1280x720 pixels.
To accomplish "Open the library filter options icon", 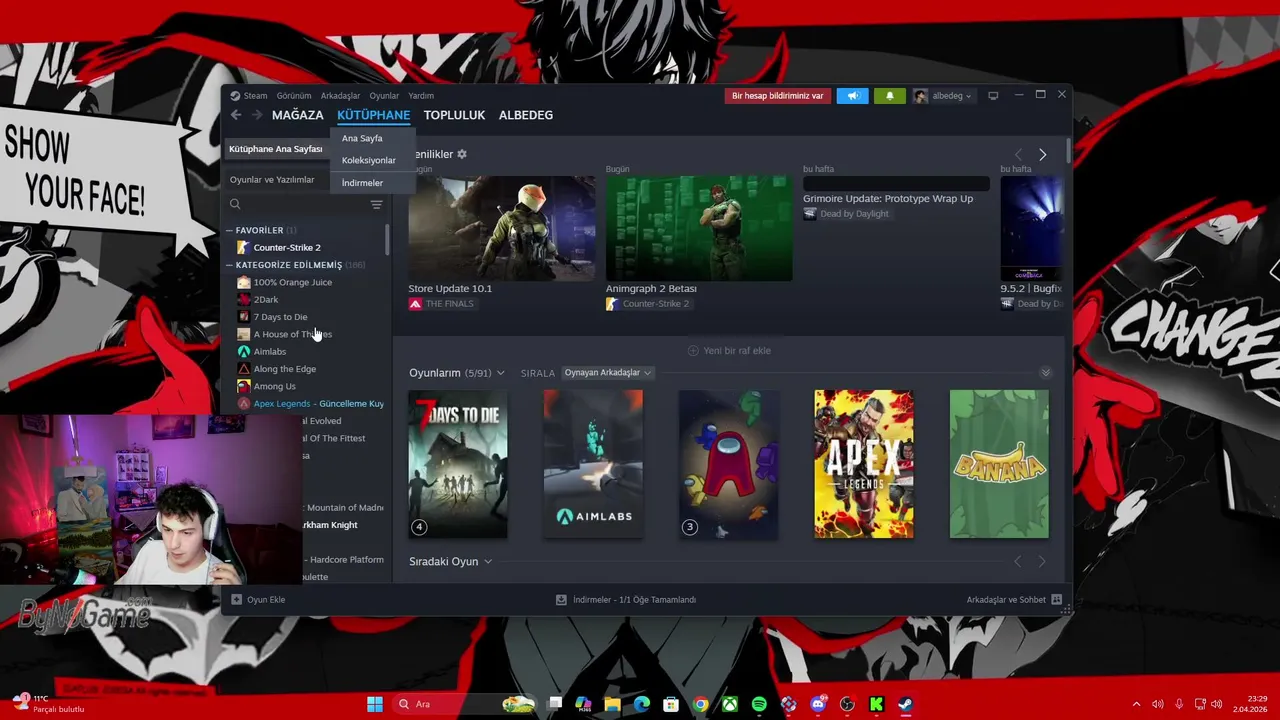I will pyautogui.click(x=376, y=204).
